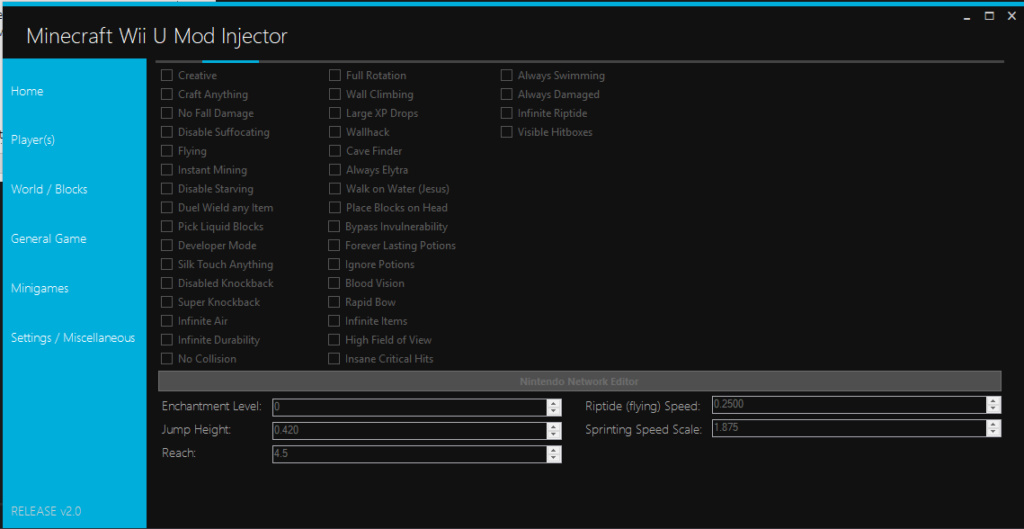The width and height of the screenshot is (1024, 529).
Task: Open Settings / Miscellaneous section
Action: click(x=73, y=338)
